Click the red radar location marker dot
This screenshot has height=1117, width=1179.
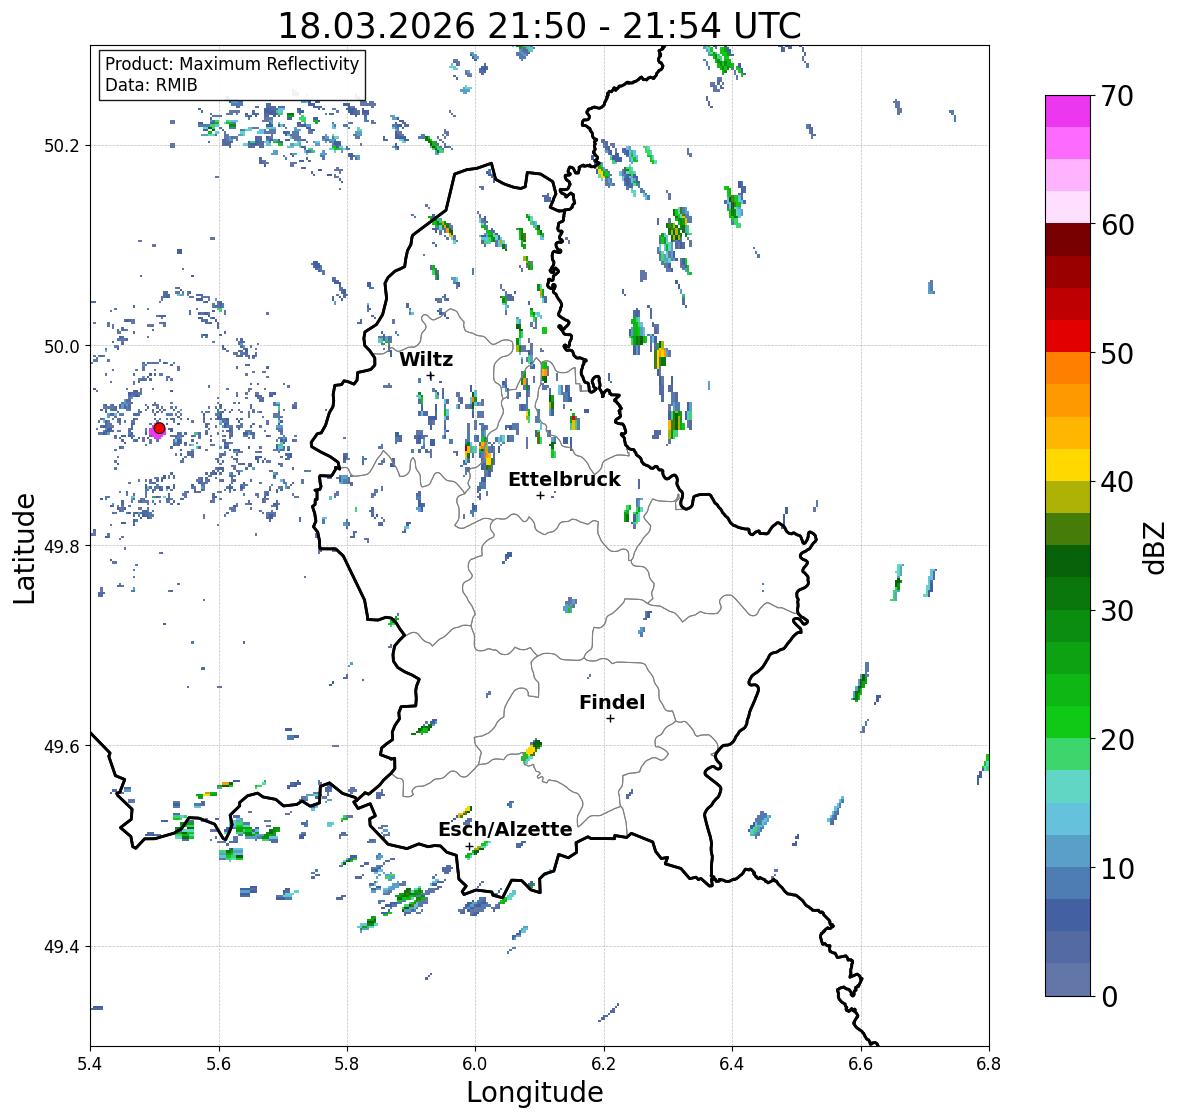point(159,428)
